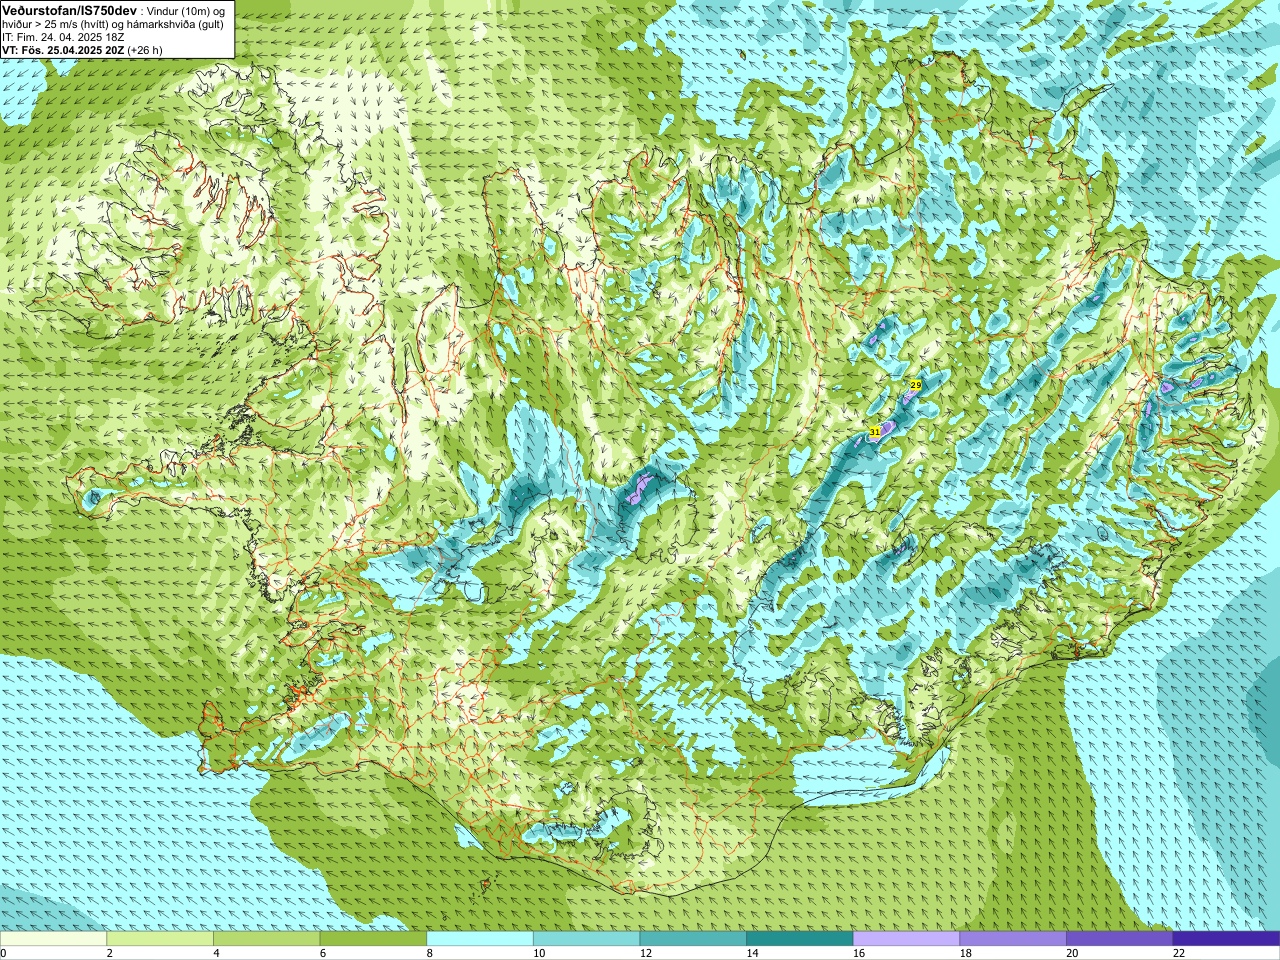This screenshot has width=1280, height=960.
Task: Click the 20–22 m/s violet legend swatch
Action: coord(1120,939)
